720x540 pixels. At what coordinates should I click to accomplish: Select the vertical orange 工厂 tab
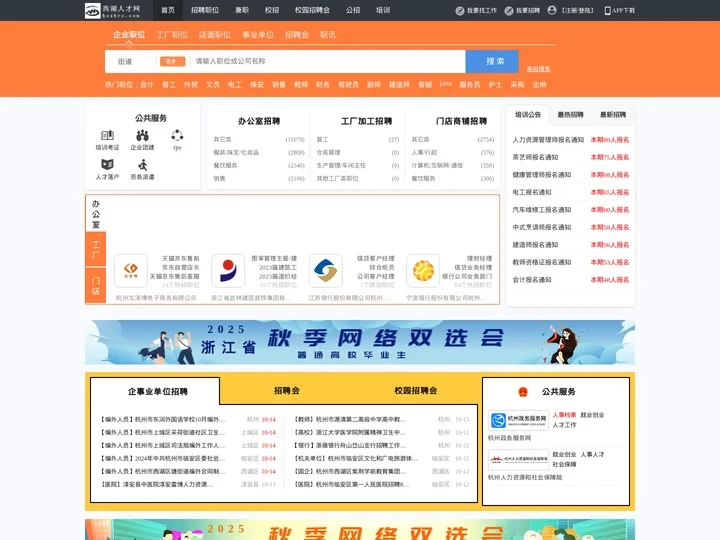tap(96, 249)
